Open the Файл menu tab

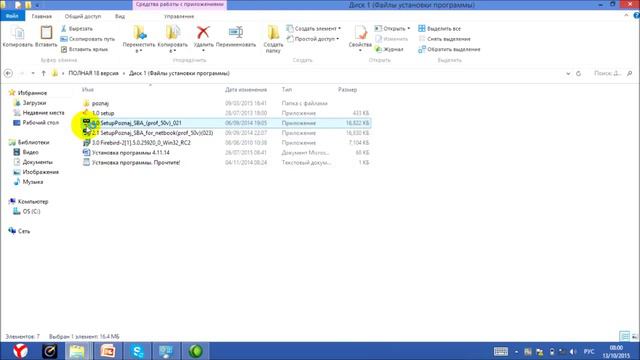[12, 16]
